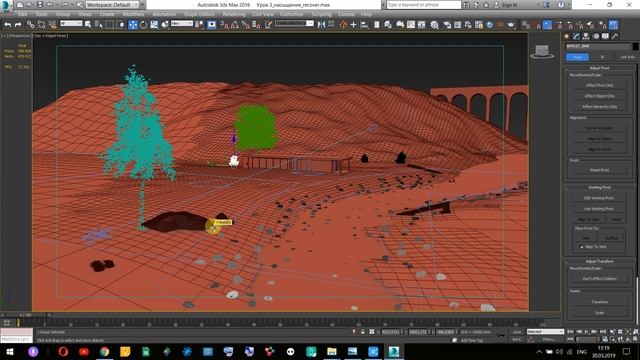The image size is (640, 360).
Task: Click the Center to Object button
Action: click(599, 128)
